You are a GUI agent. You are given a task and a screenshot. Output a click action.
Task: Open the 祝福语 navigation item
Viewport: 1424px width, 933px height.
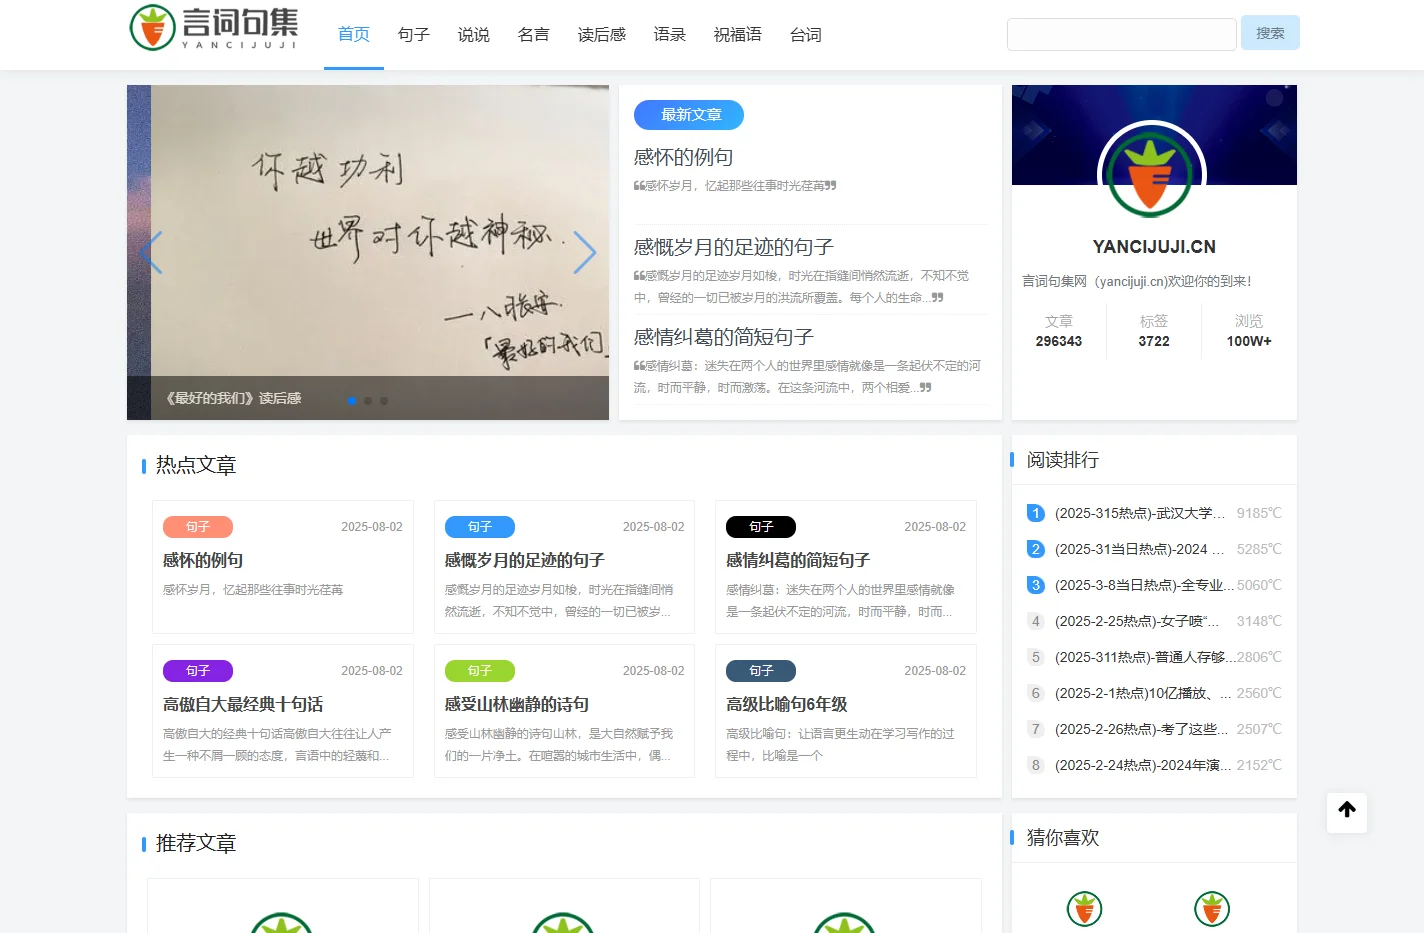[738, 35]
